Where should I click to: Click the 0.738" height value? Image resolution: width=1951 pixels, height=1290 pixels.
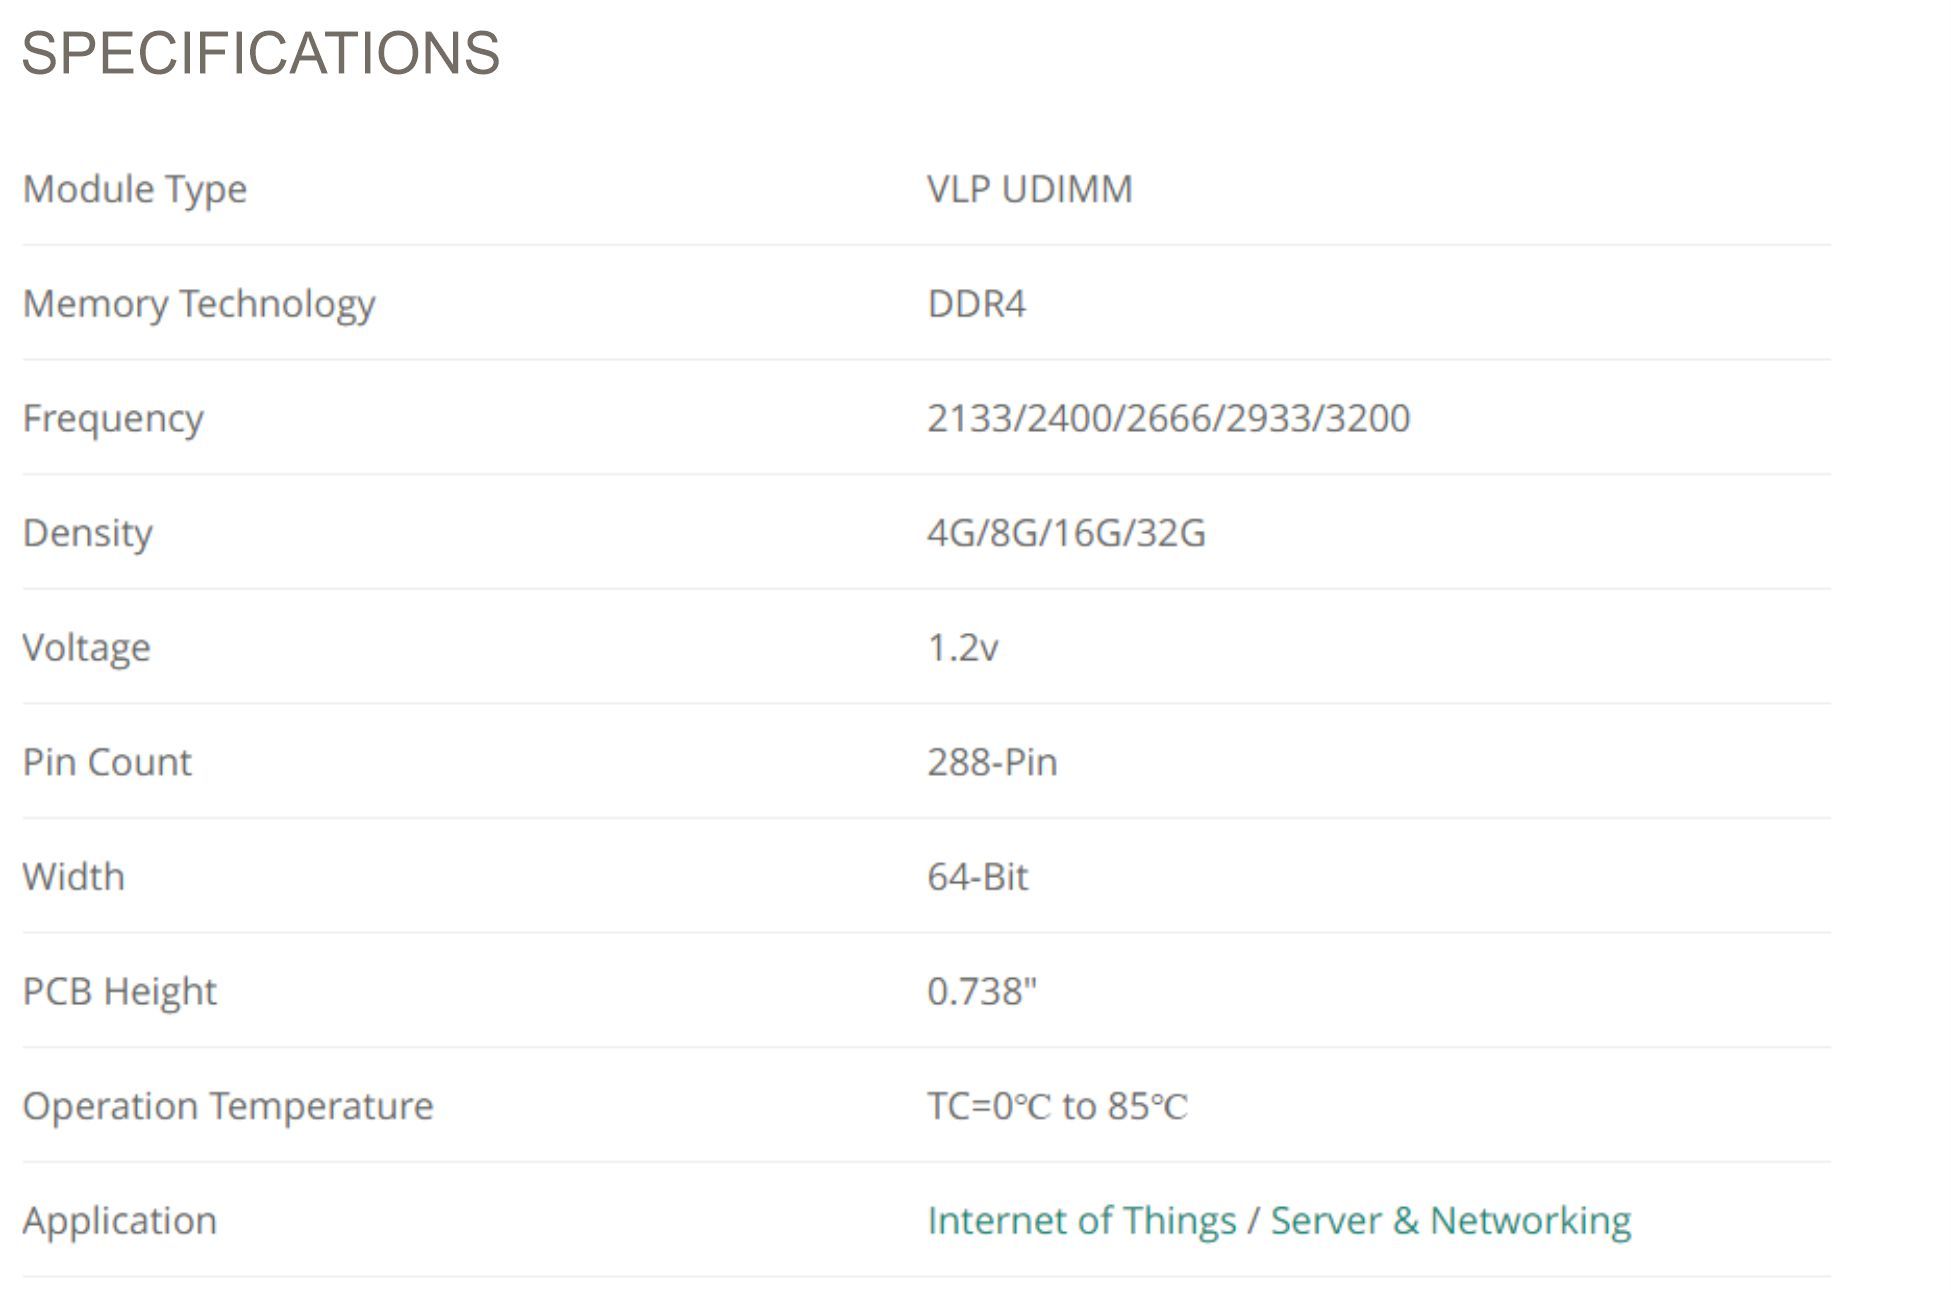point(983,991)
